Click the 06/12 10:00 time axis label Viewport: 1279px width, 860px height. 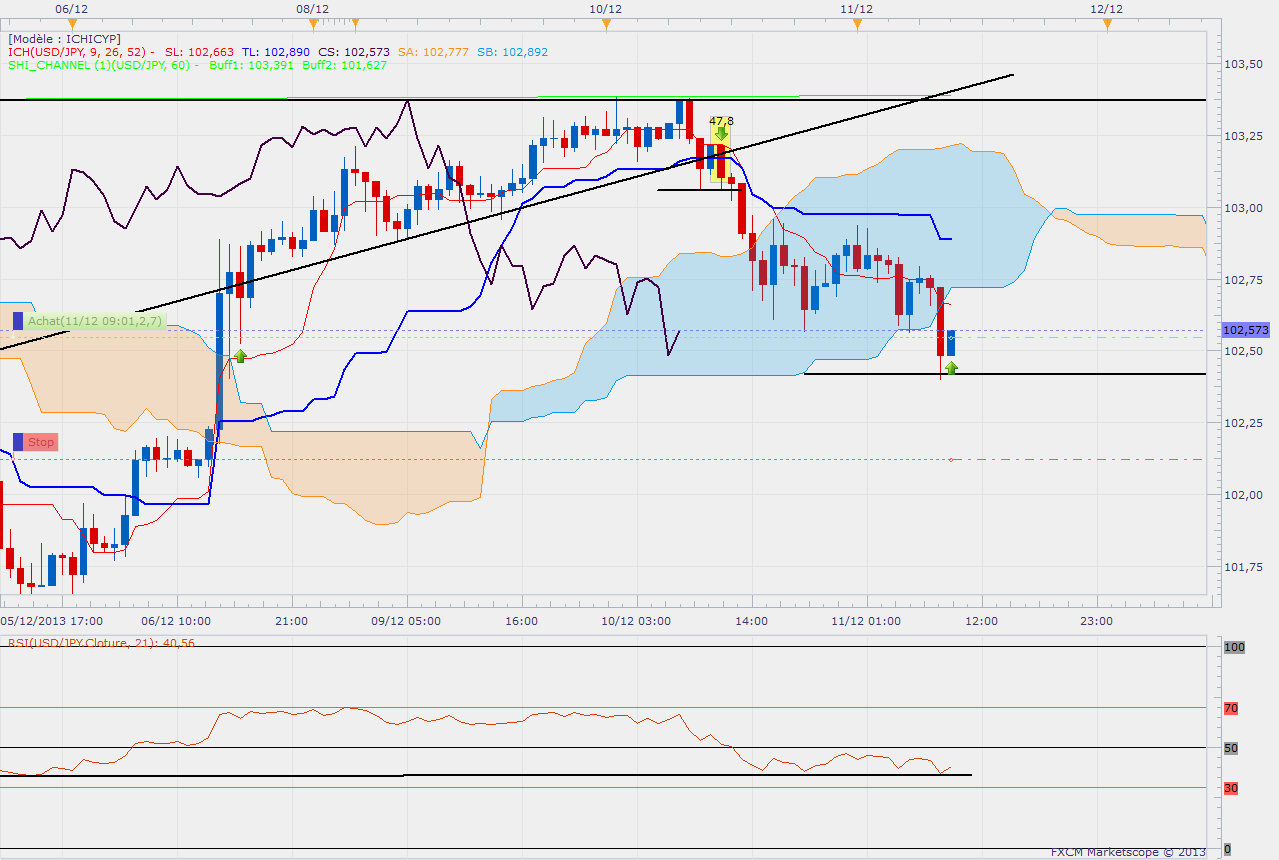tap(175, 620)
